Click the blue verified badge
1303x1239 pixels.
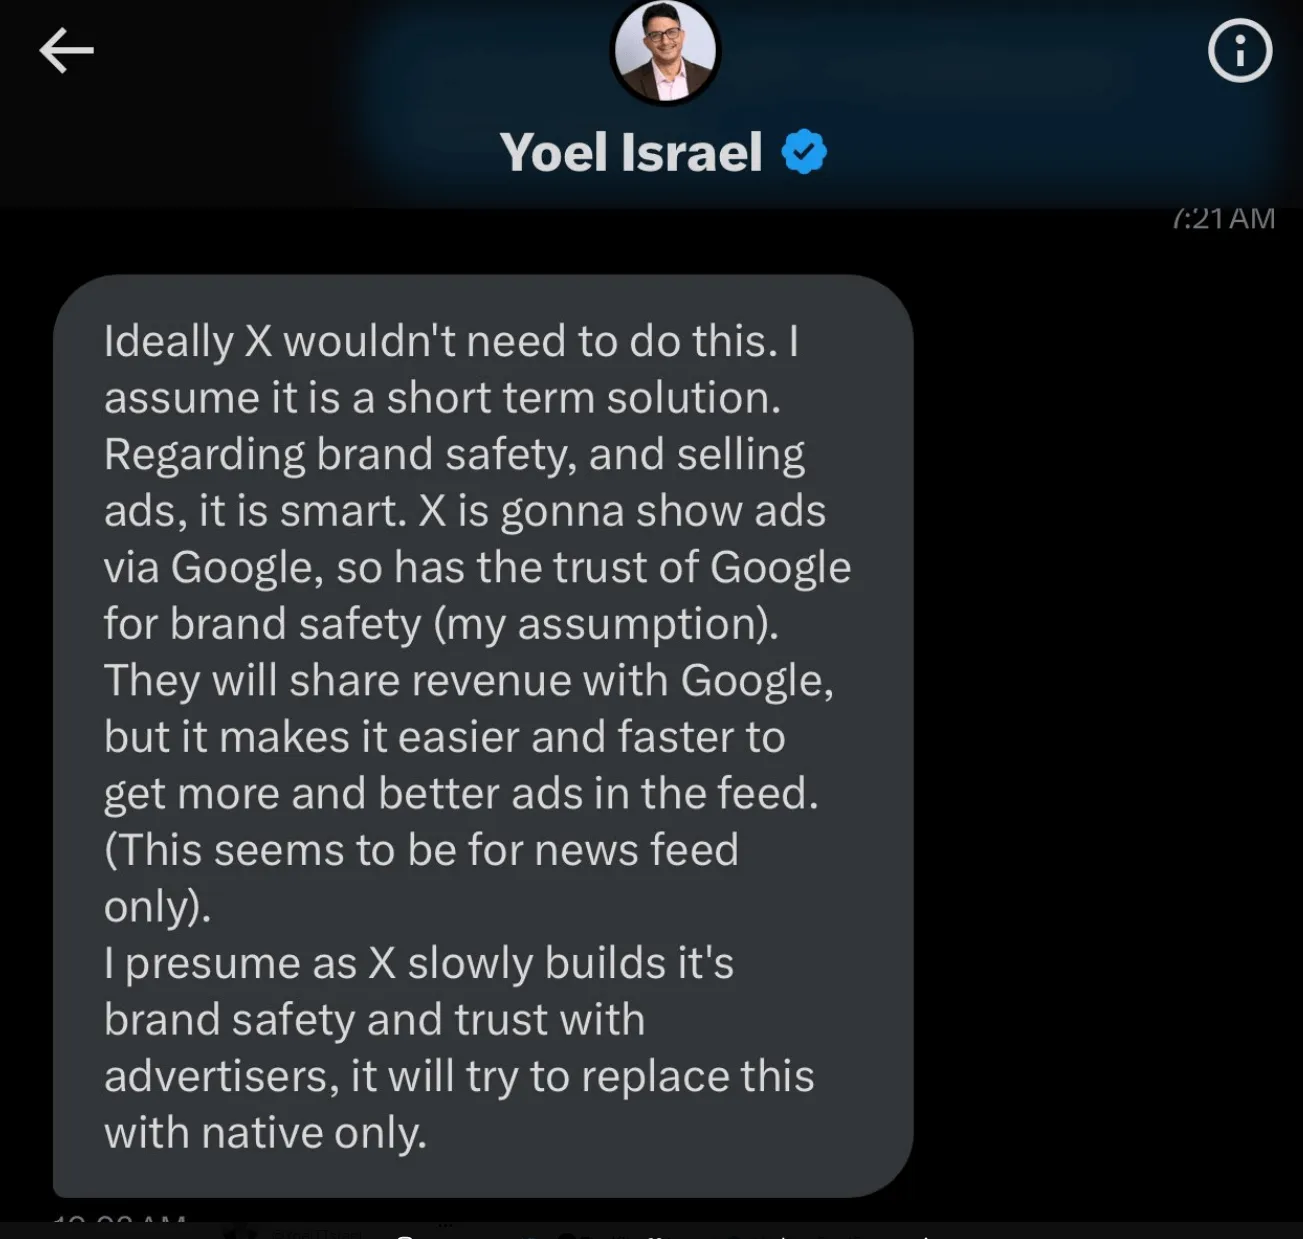point(804,152)
